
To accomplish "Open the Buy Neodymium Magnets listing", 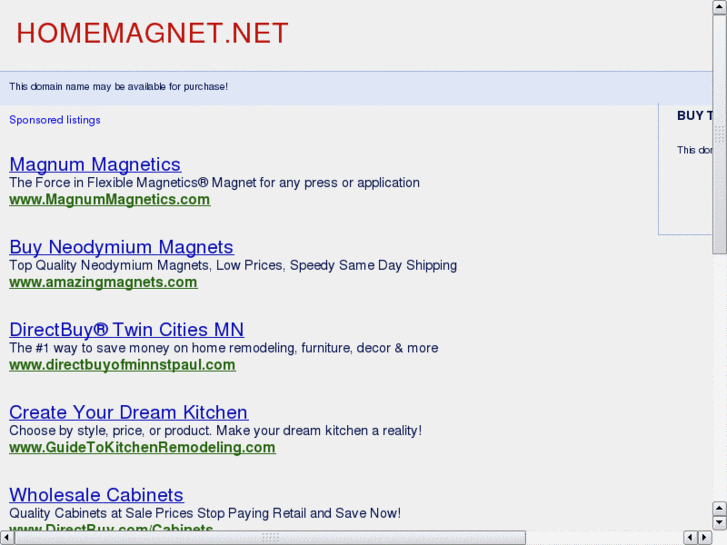I will [121, 247].
